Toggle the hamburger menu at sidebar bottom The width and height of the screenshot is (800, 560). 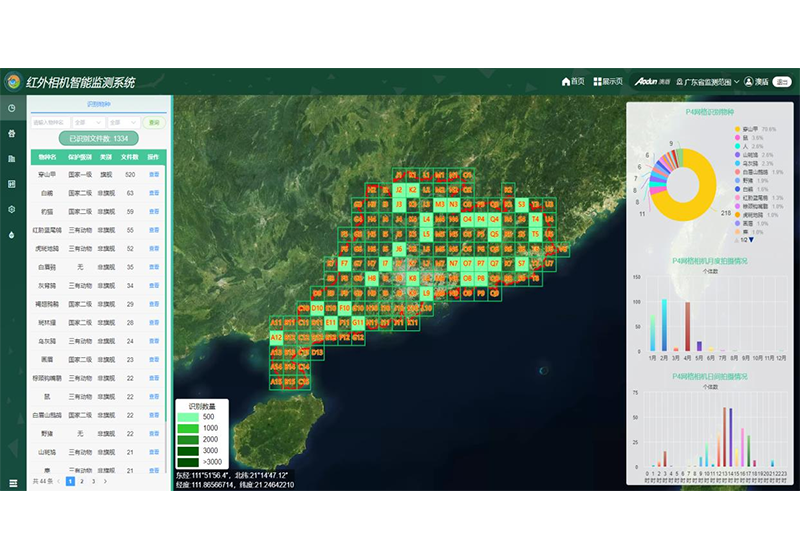(12, 483)
